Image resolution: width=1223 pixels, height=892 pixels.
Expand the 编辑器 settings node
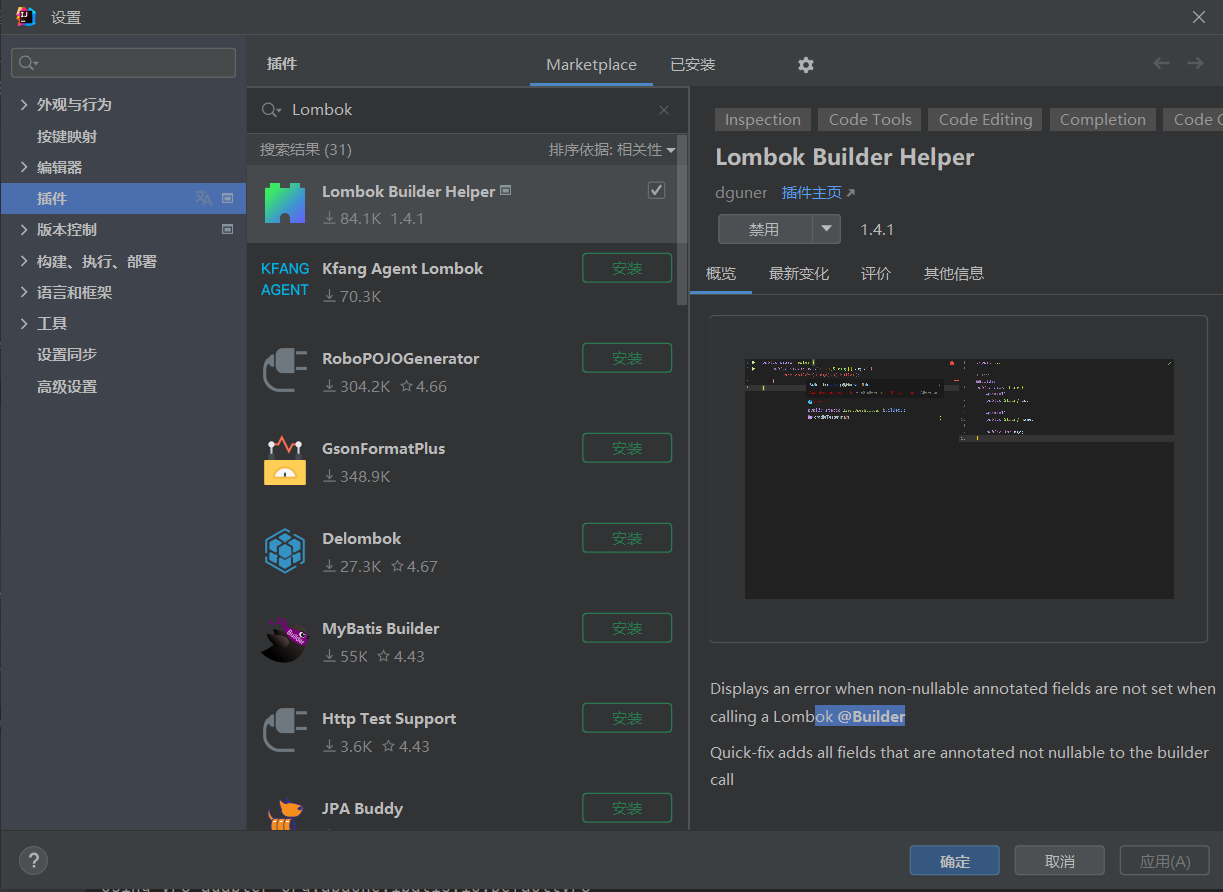(x=25, y=167)
